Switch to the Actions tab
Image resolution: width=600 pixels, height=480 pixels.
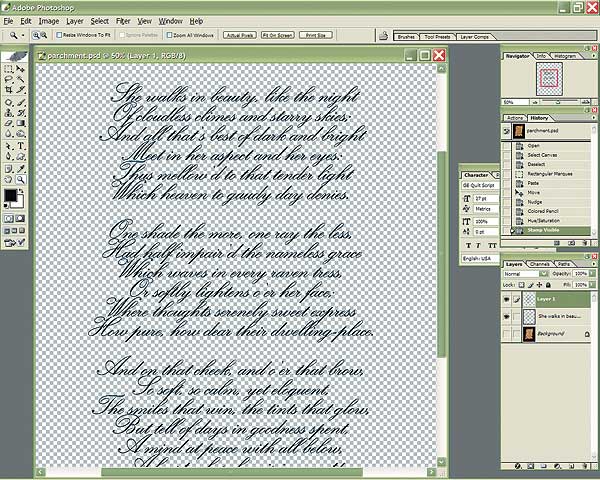(515, 118)
